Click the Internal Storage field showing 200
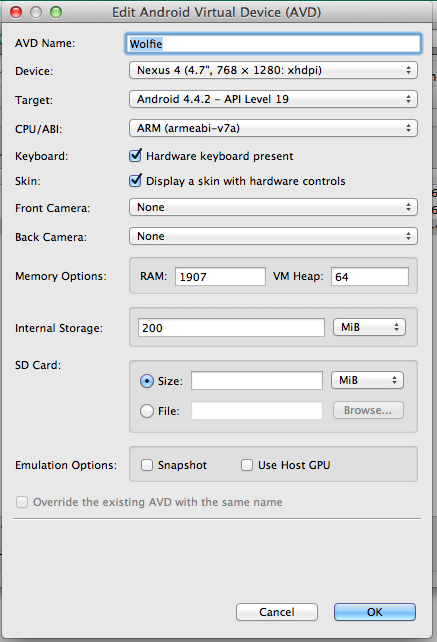The height and width of the screenshot is (642, 437). (x=231, y=328)
